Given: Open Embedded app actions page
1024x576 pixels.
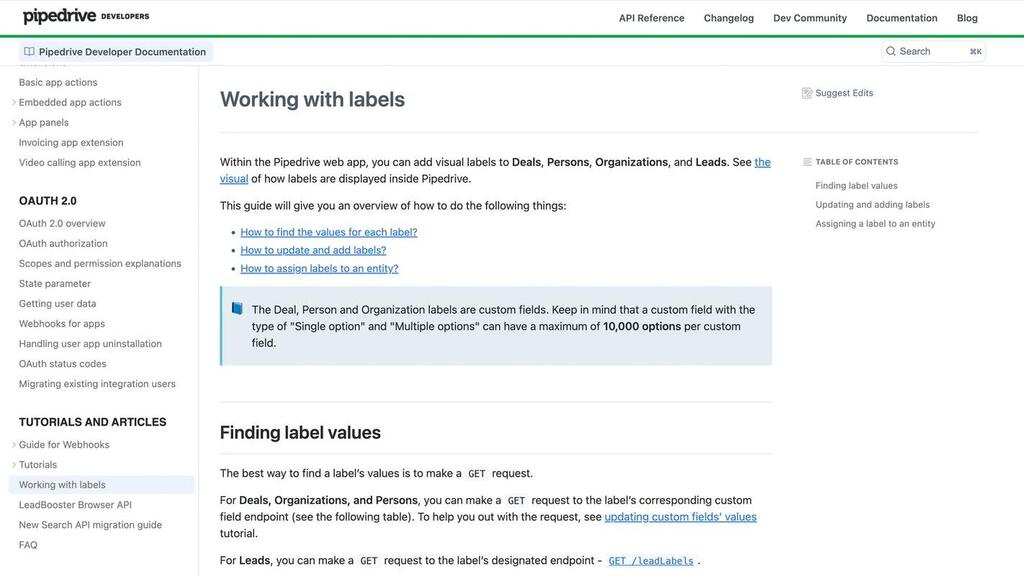Looking at the screenshot, I should click(70, 103).
